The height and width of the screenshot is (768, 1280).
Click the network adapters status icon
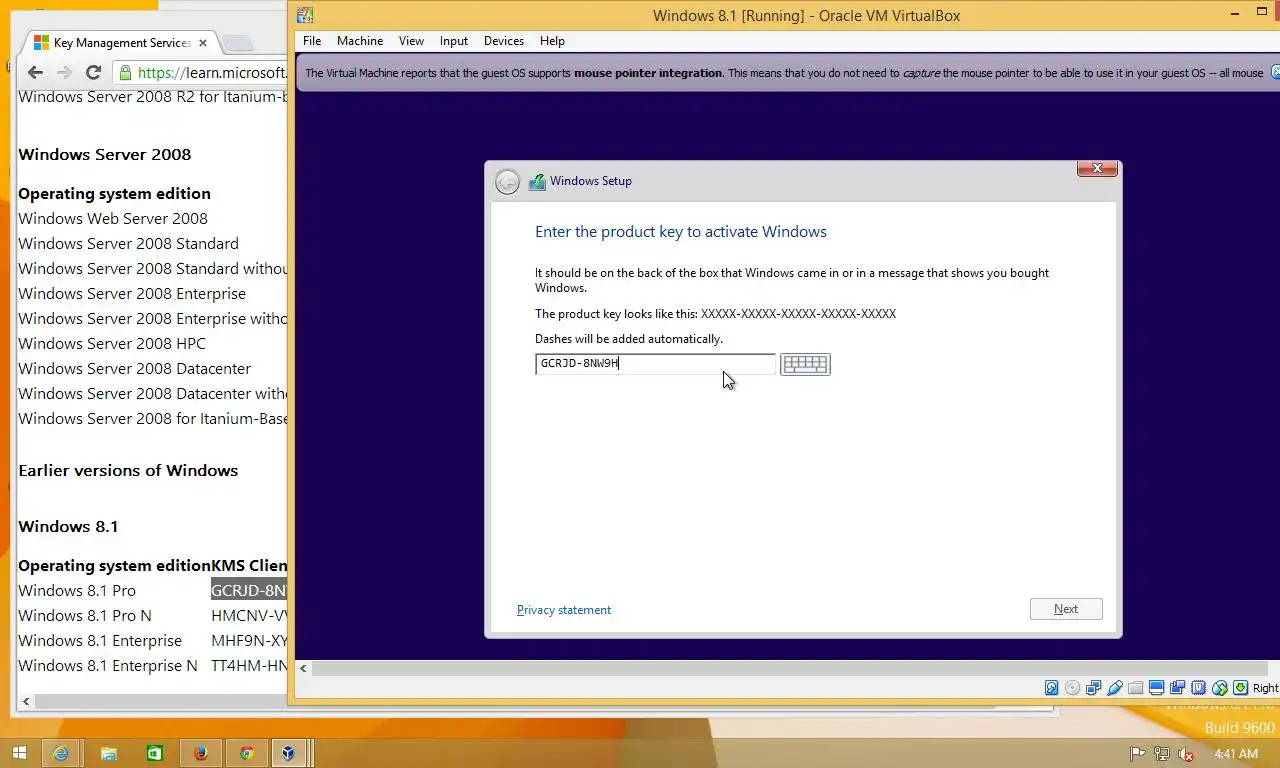click(1094, 688)
